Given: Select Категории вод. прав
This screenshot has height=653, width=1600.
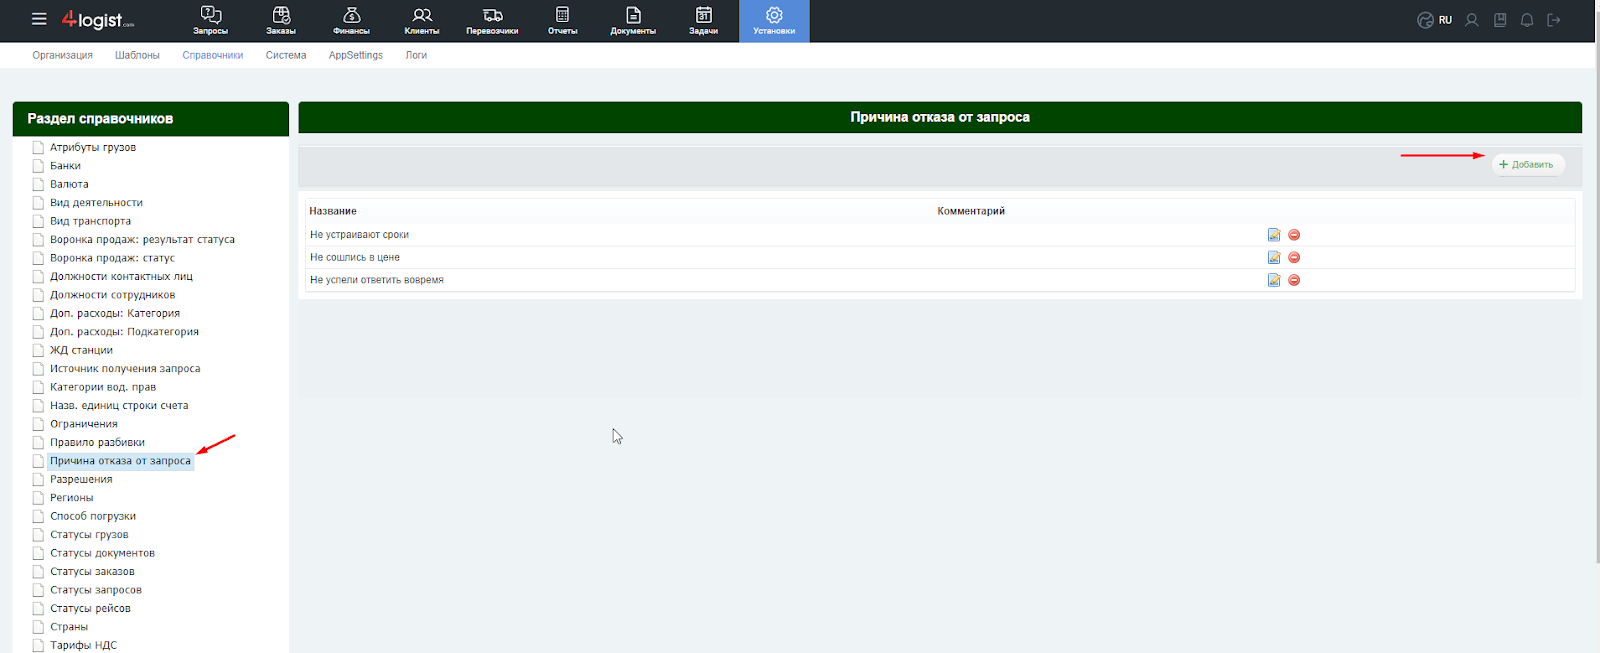Looking at the screenshot, I should (x=103, y=388).
